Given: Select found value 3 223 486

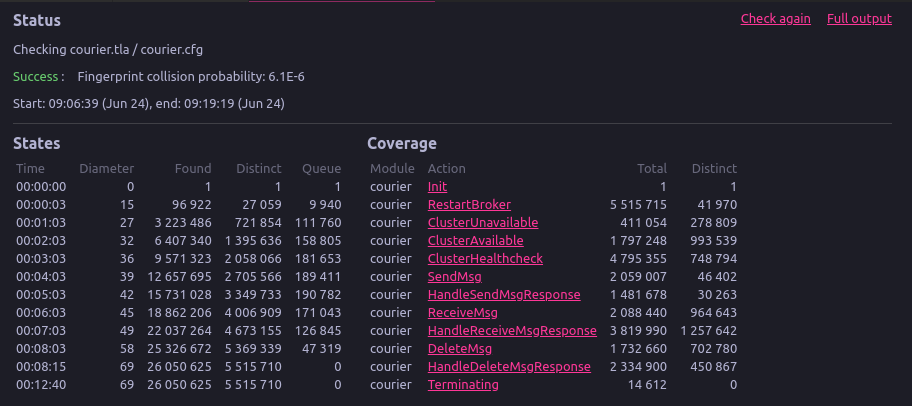Looking at the screenshot, I should (x=184, y=223).
